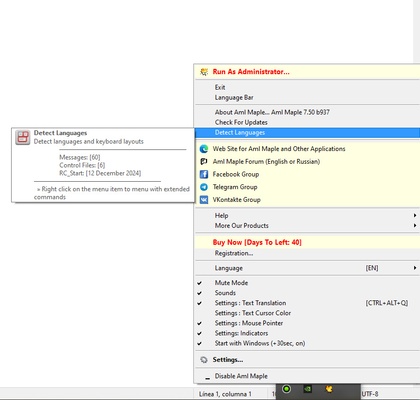The image size is (420, 400).
Task: Click the gear icon beside Settings...
Action: (x=204, y=360)
